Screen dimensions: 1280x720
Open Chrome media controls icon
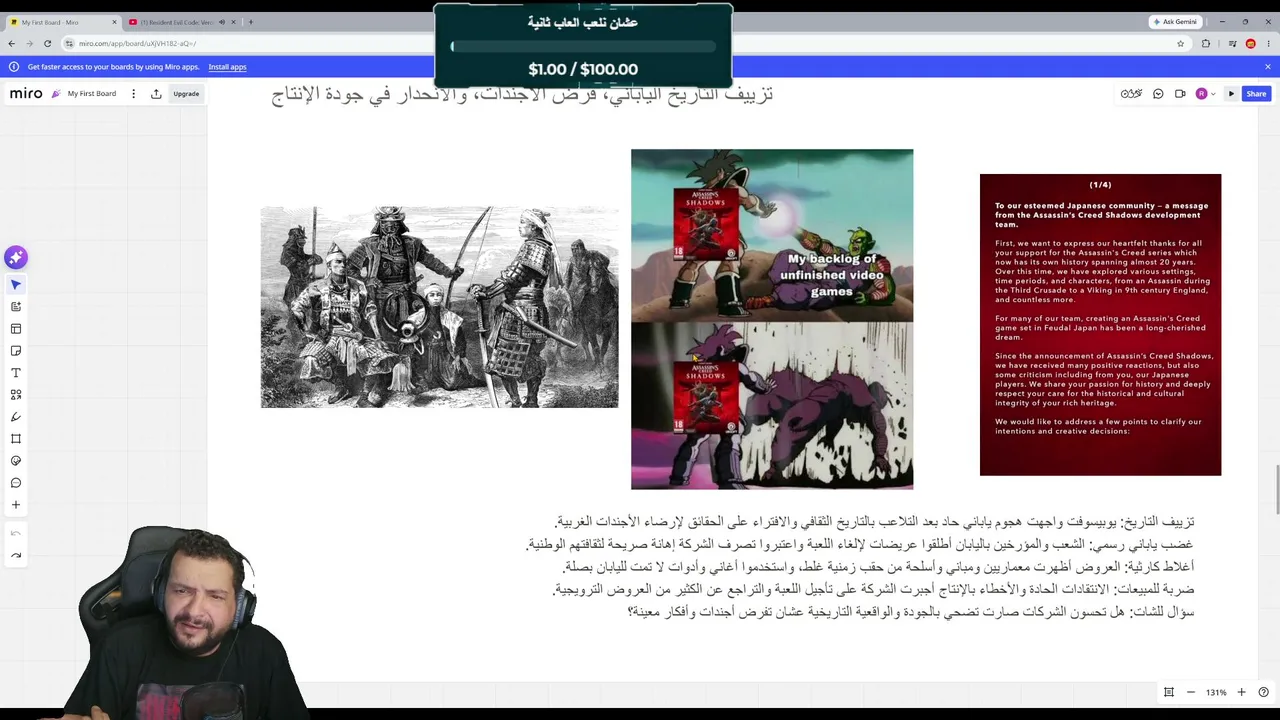pyautogui.click(x=1232, y=43)
